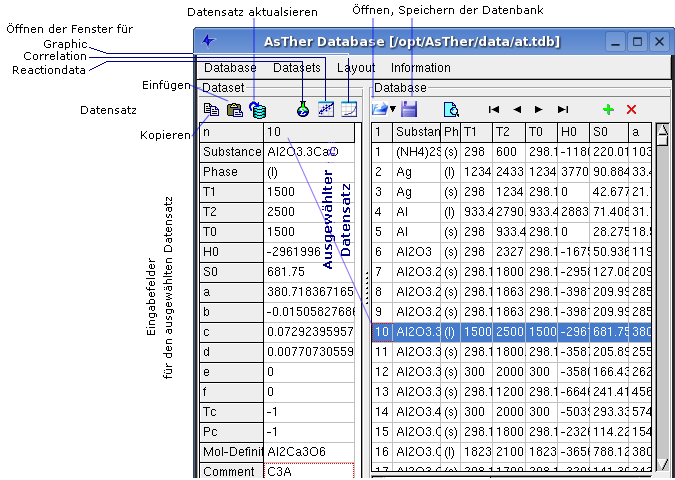
Task: Click the search database icon
Action: click(x=451, y=110)
